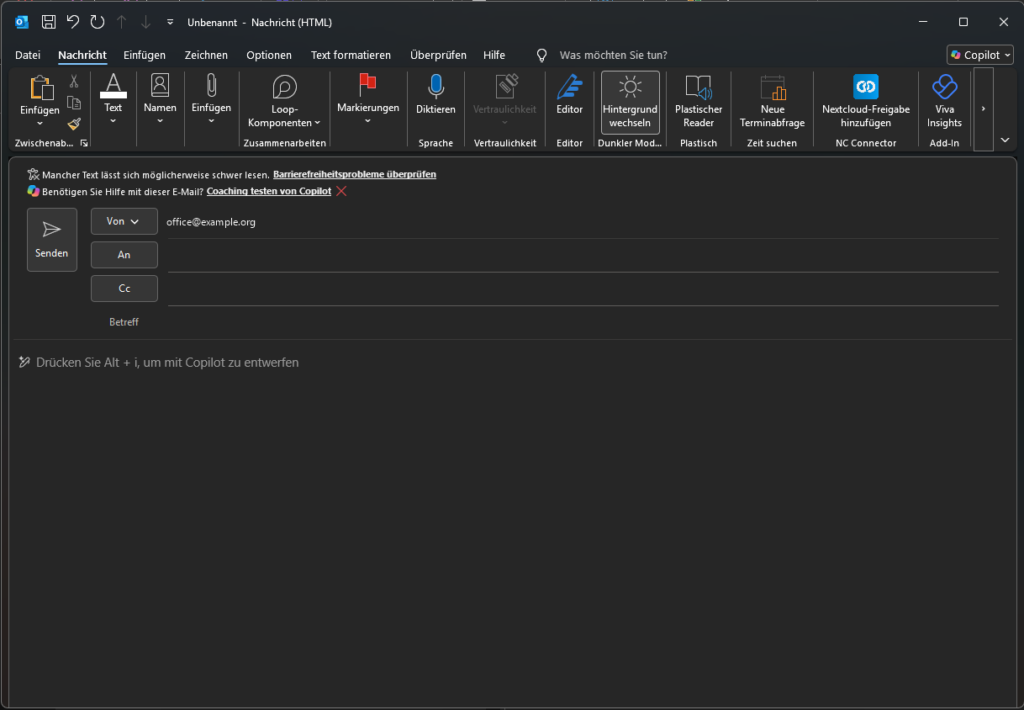Image resolution: width=1024 pixels, height=710 pixels.
Task: Add a Nextcloud-Freigabe hinzufügen share
Action: tap(865, 102)
